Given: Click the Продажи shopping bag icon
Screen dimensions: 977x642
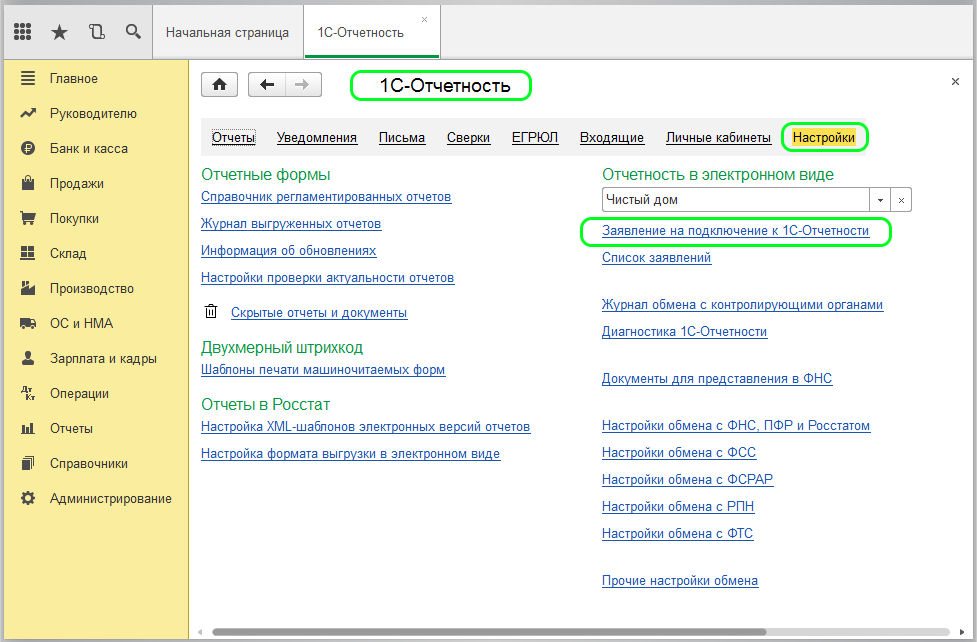Looking at the screenshot, I should coord(28,183).
